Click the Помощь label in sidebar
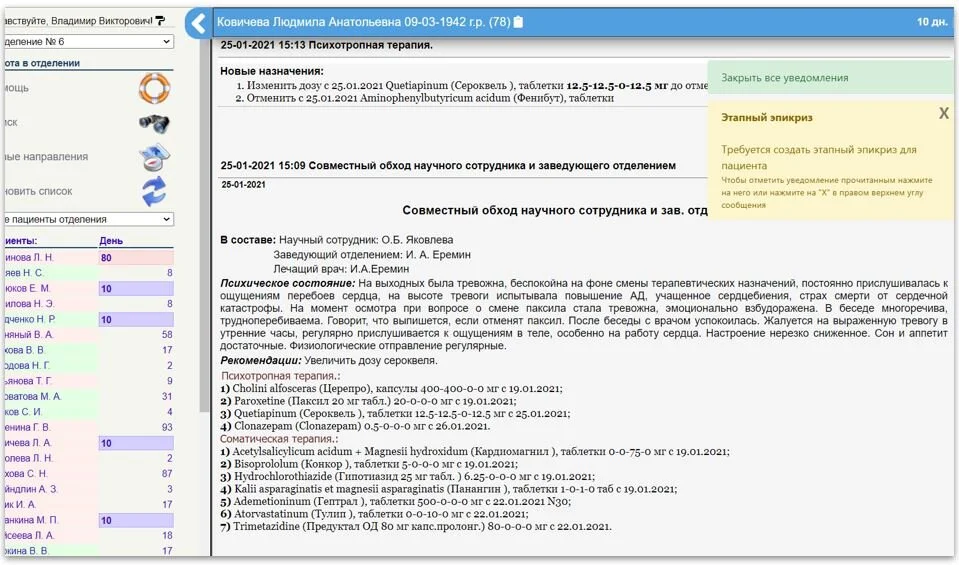The height and width of the screenshot is (565, 959). tap(17, 88)
